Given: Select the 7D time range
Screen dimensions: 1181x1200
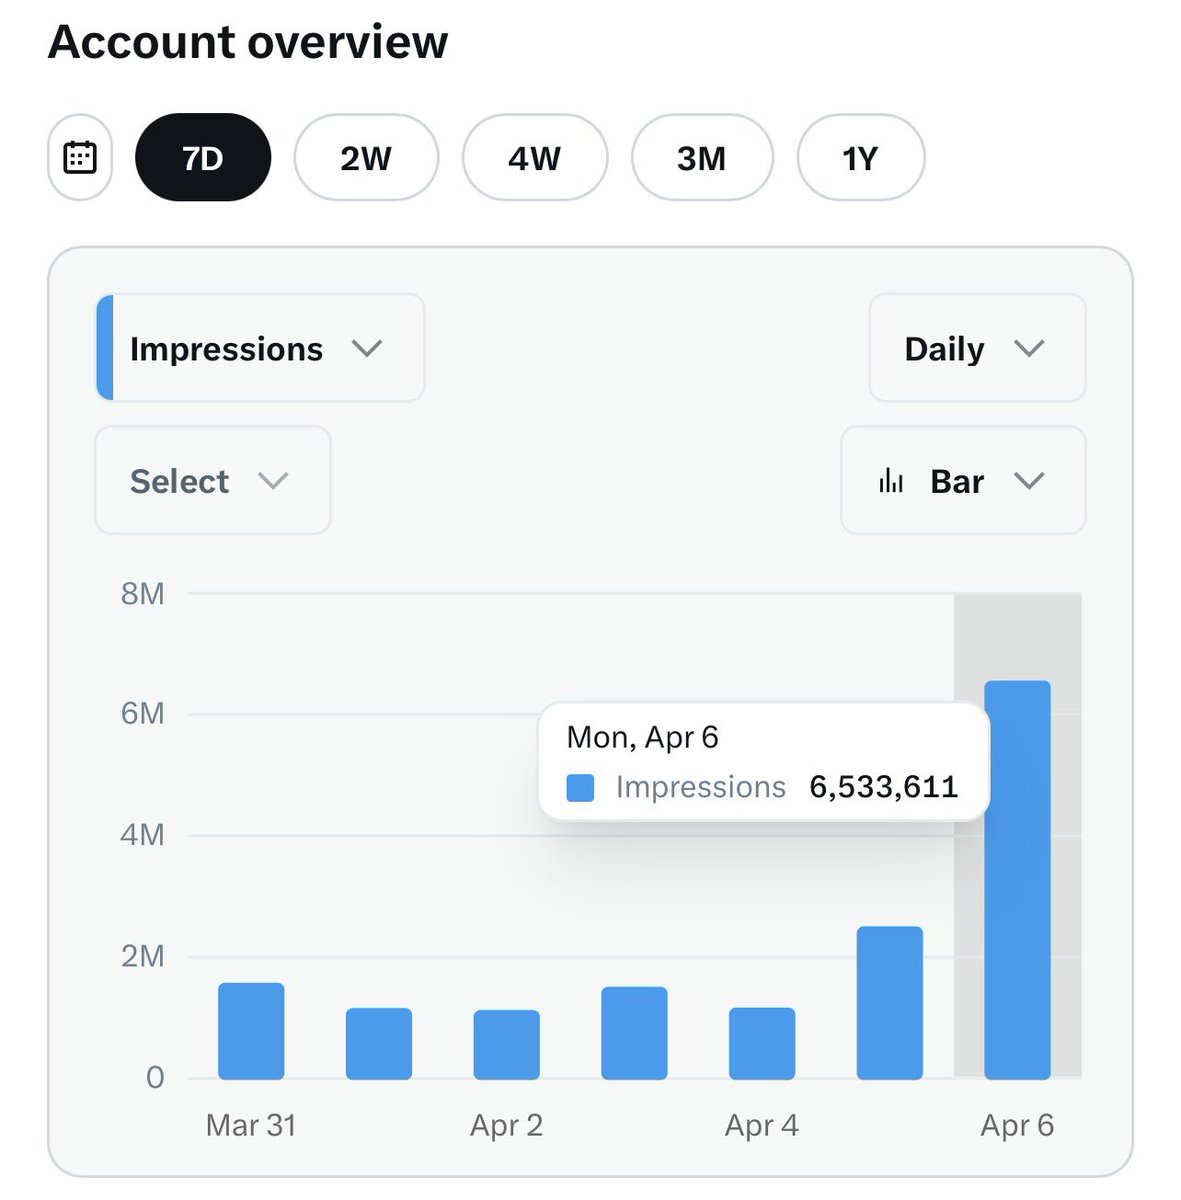Looking at the screenshot, I should click(203, 158).
